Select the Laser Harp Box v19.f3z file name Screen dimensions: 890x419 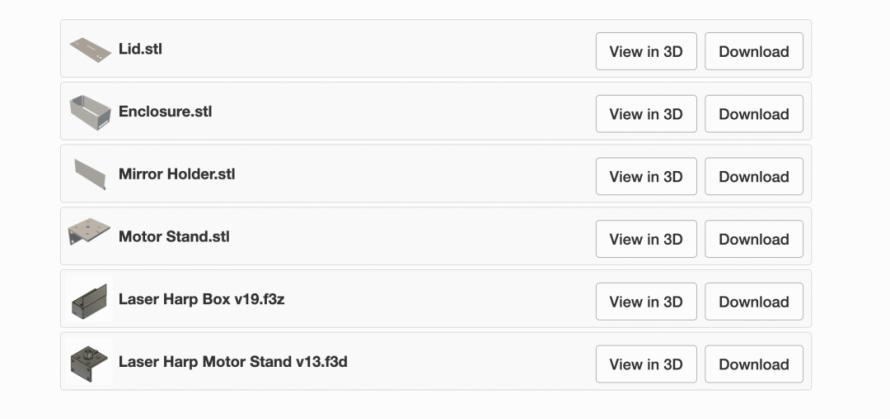[x=201, y=299]
